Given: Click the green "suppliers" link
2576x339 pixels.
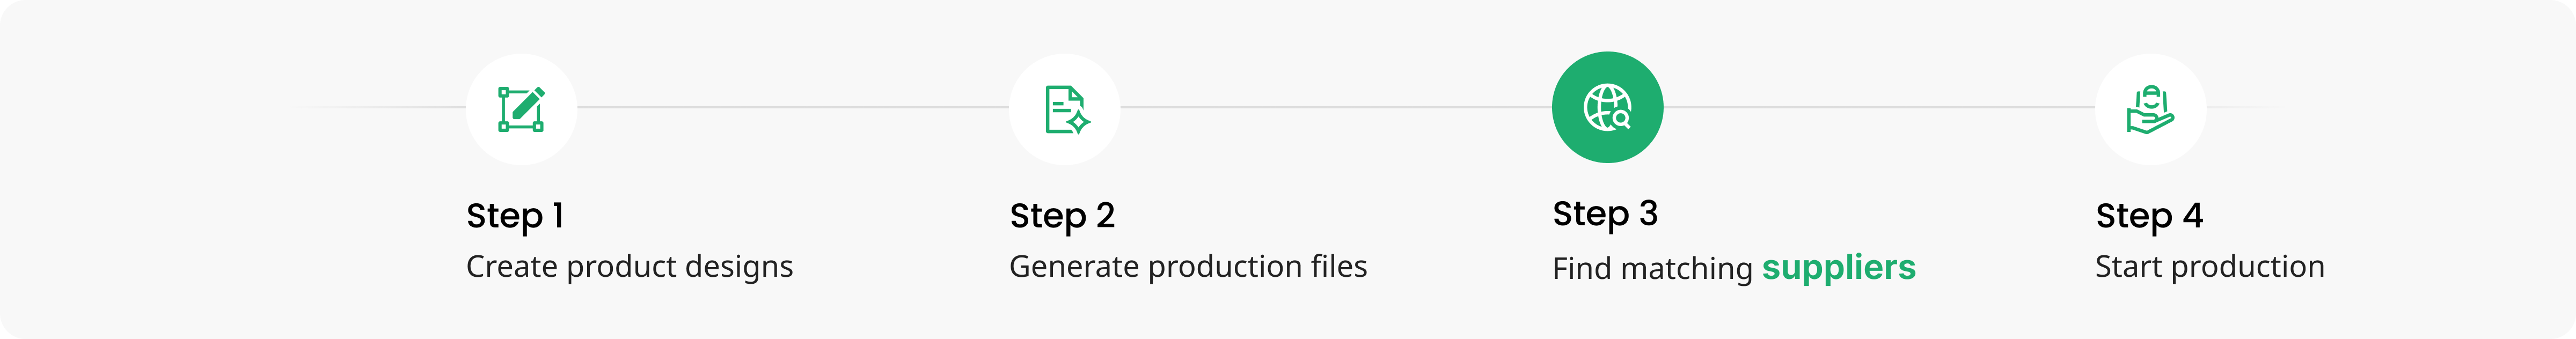Looking at the screenshot, I should (1838, 268).
